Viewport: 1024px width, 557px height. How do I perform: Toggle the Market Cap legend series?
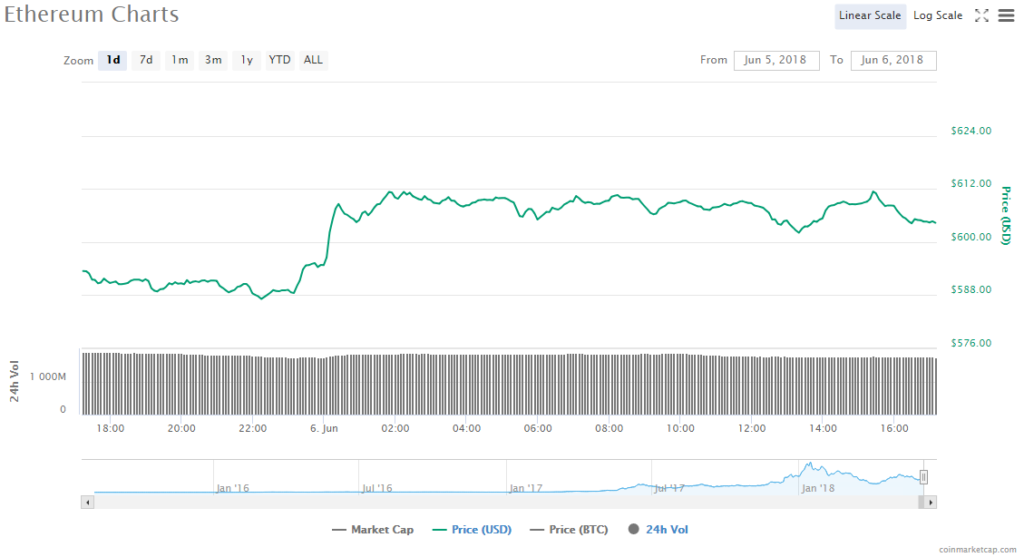click(x=373, y=529)
